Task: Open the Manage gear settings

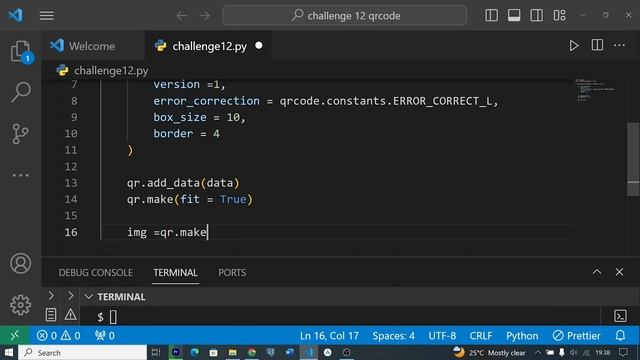Action: tap(20, 304)
